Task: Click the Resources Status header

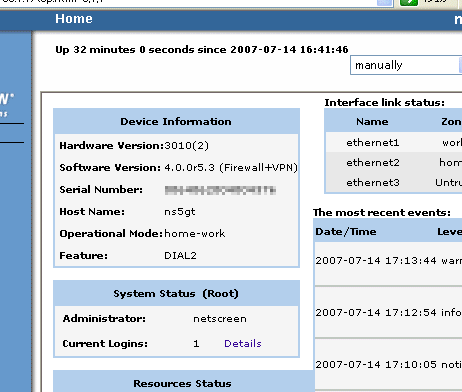Action: point(182,383)
